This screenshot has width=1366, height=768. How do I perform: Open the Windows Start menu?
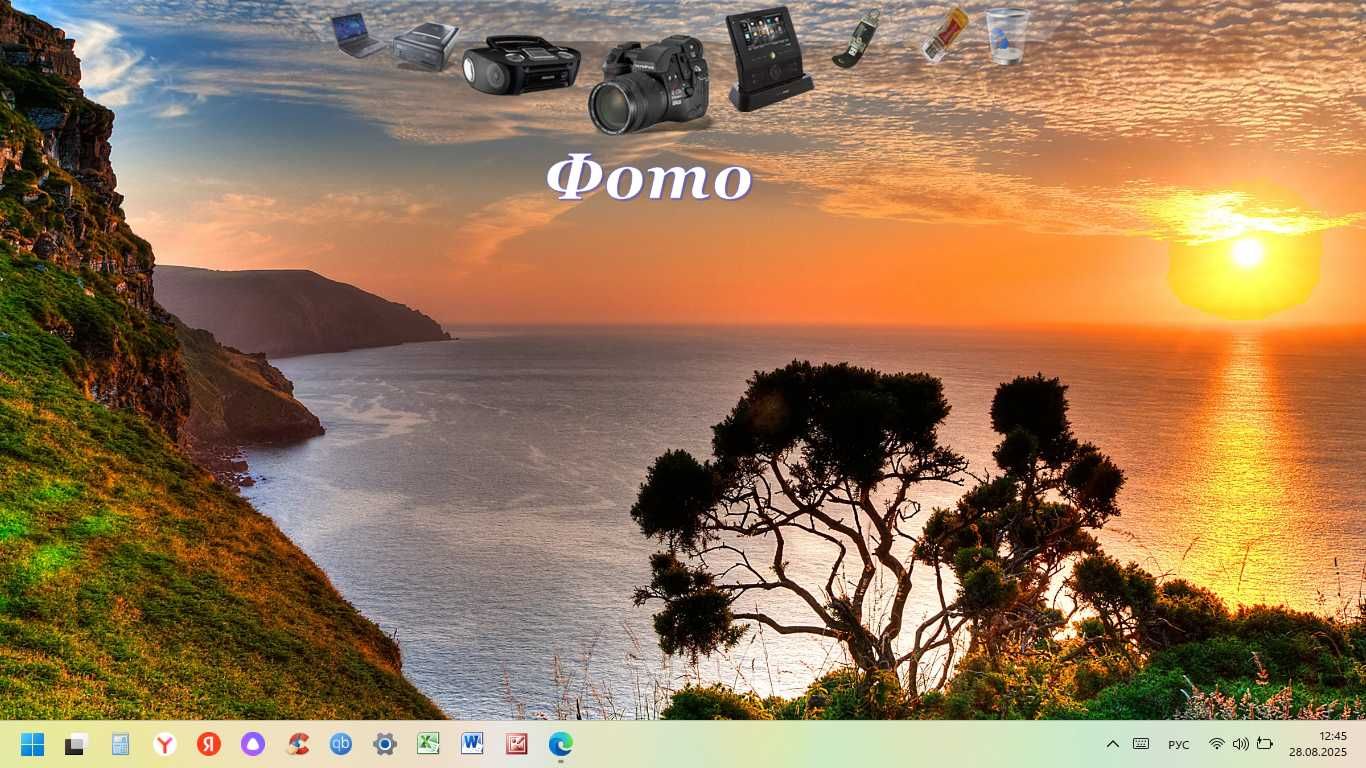point(32,744)
